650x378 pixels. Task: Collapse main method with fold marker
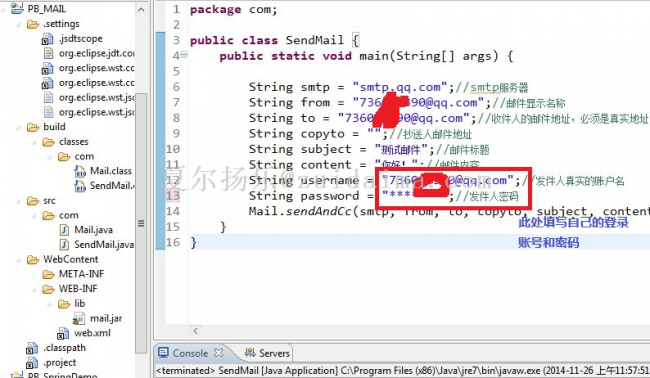[184, 54]
